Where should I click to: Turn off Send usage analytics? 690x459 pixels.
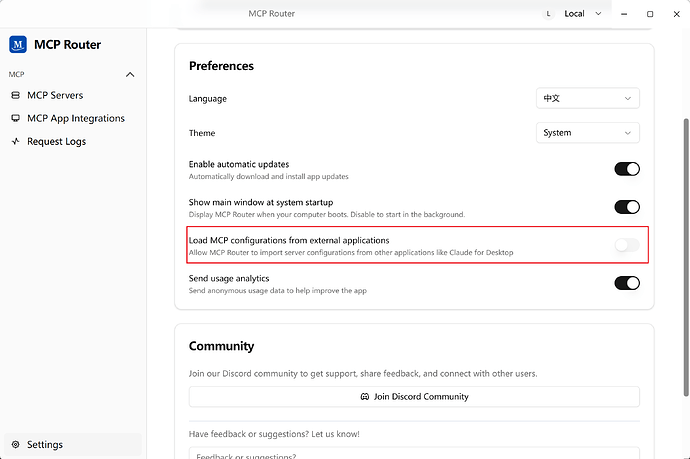pos(627,283)
